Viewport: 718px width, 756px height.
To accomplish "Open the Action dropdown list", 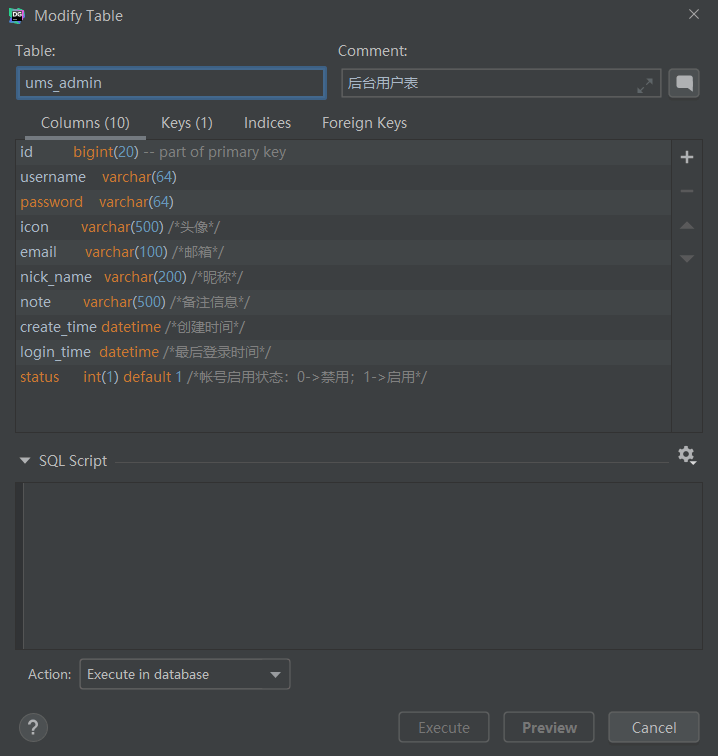I will pyautogui.click(x=185, y=674).
